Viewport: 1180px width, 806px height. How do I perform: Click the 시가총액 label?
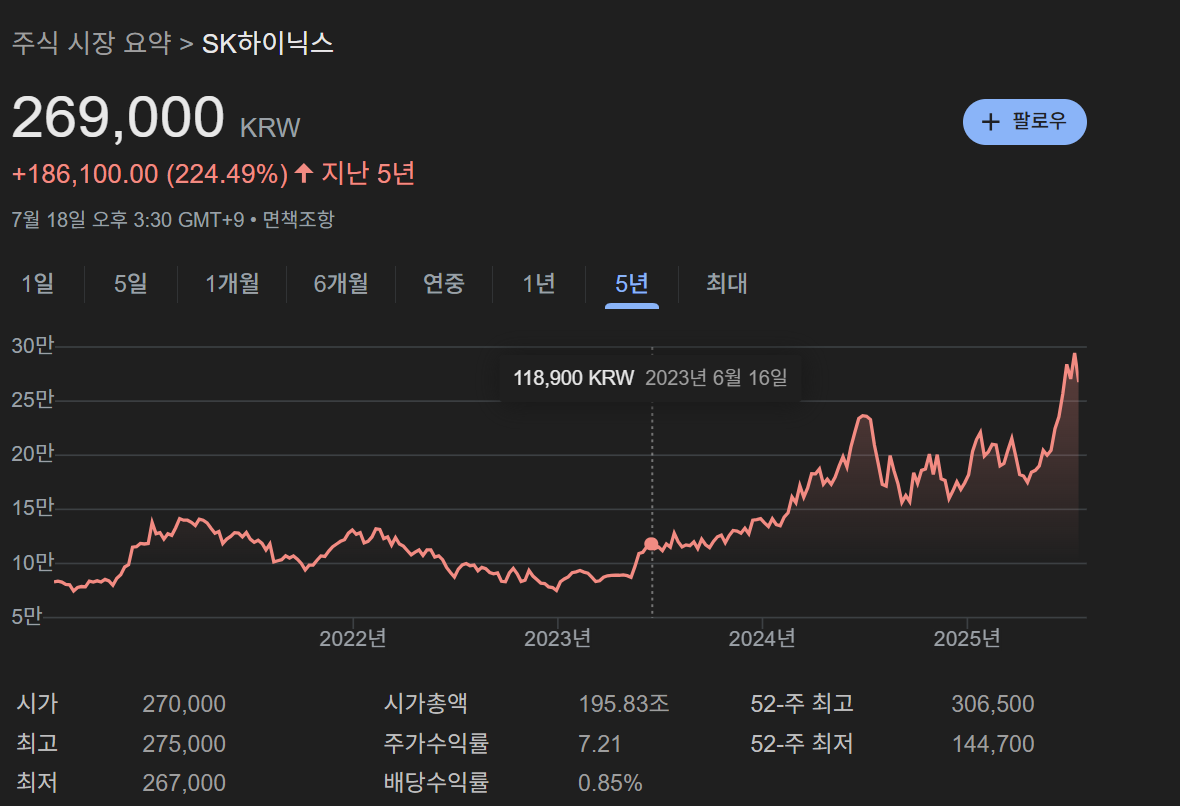click(426, 704)
